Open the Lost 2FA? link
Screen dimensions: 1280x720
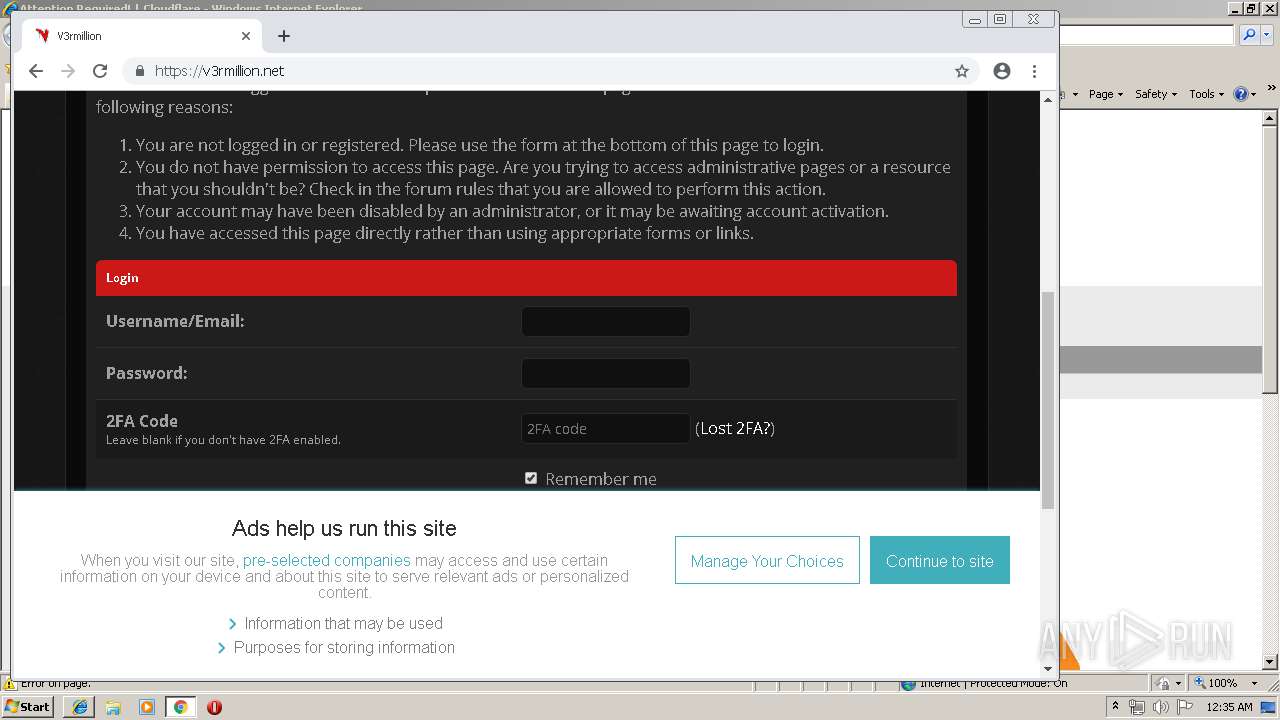pyautogui.click(x=735, y=429)
